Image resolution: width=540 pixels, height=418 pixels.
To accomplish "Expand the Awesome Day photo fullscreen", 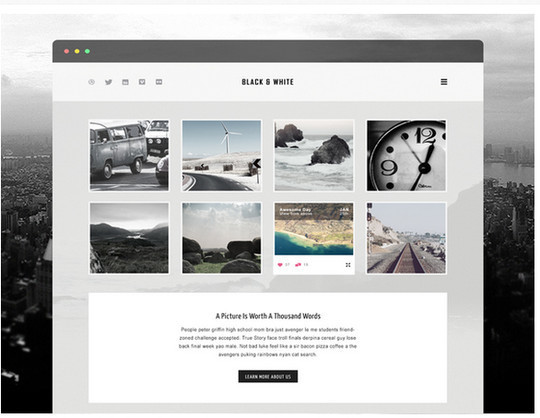I will click(x=348, y=265).
